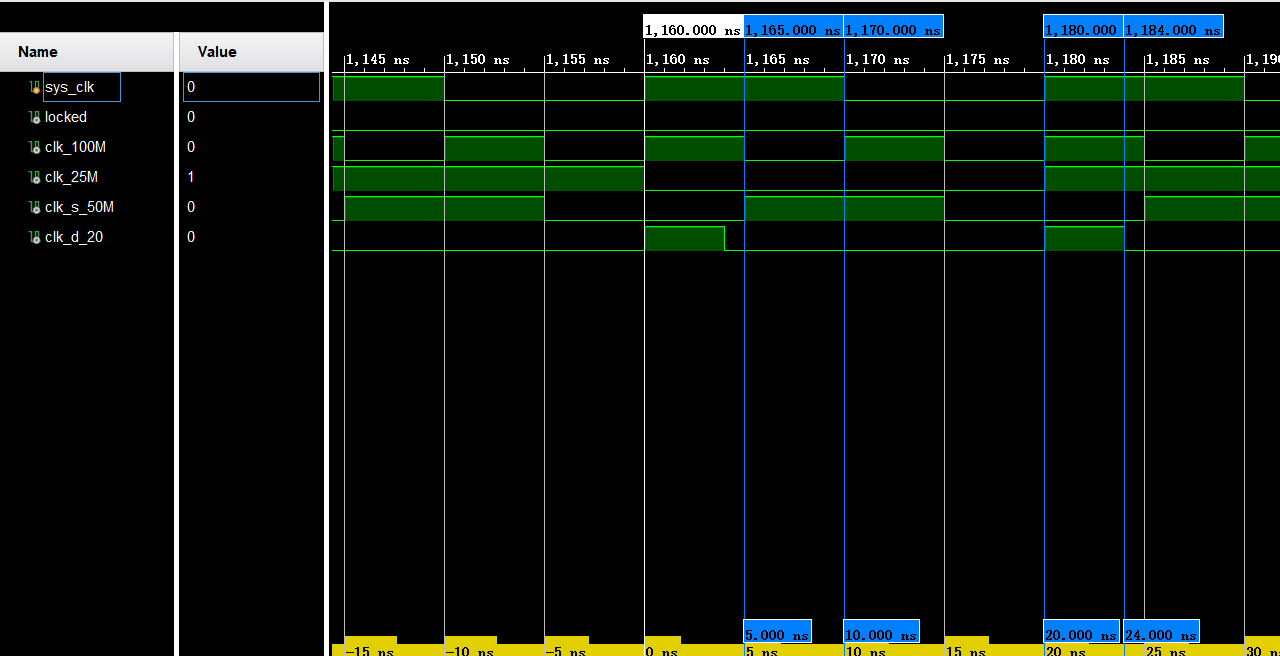Click the clk_100M signal icon
This screenshot has height=656, width=1280.
(35, 148)
